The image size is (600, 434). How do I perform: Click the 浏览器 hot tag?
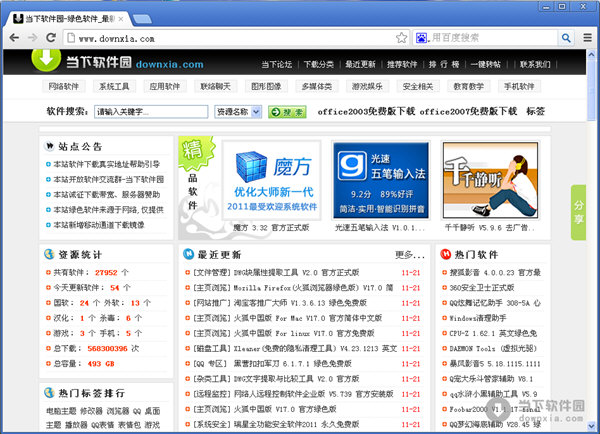pos(118,411)
